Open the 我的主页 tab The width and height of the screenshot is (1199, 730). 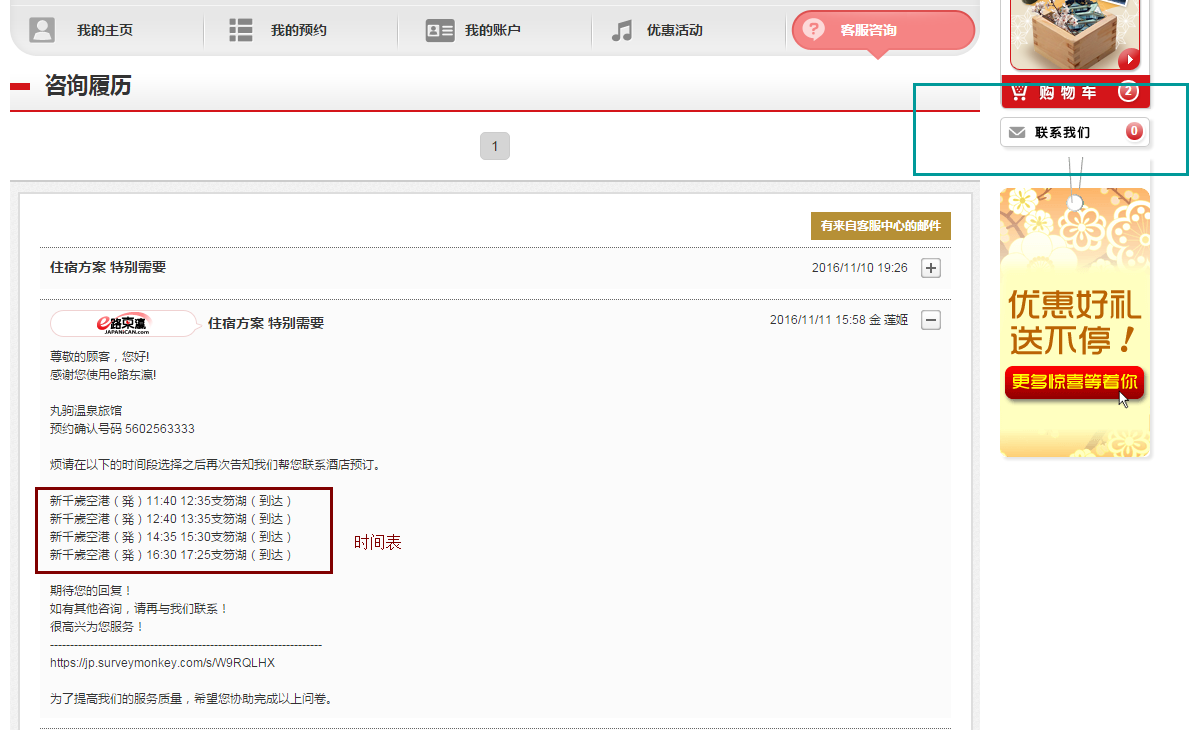pyautogui.click(x=107, y=31)
